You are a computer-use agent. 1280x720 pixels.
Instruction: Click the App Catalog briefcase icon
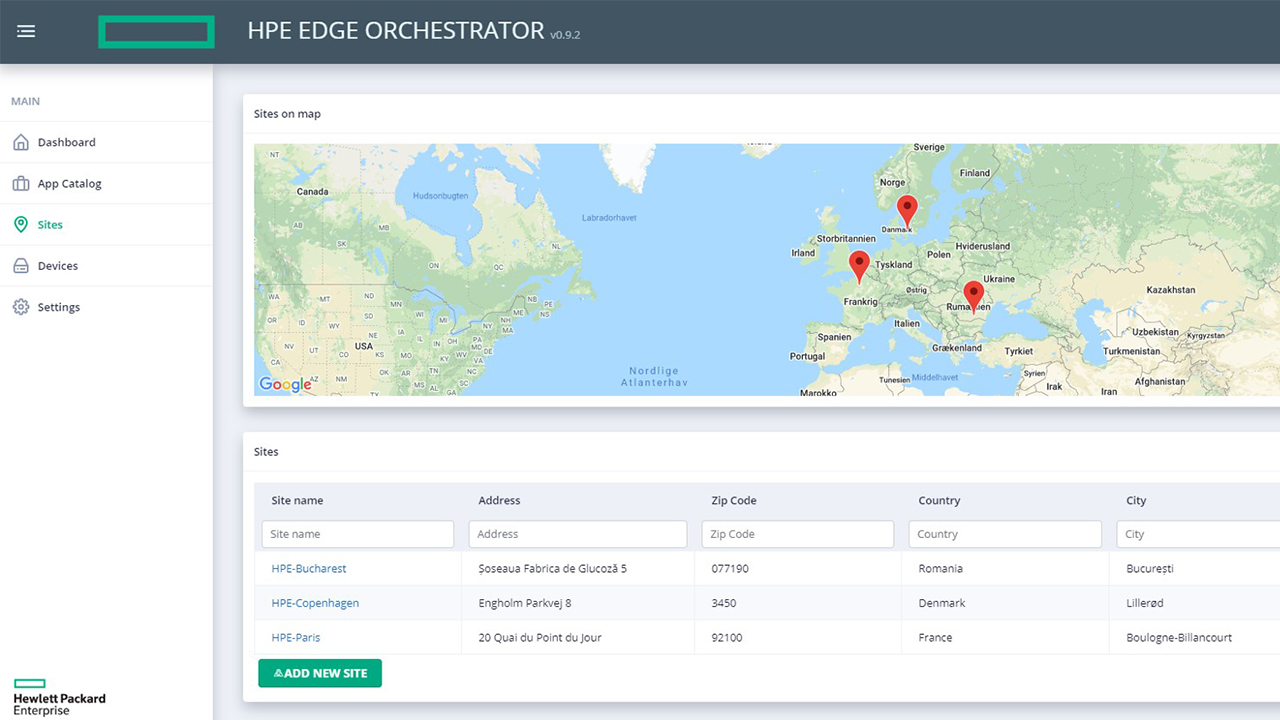click(20, 183)
